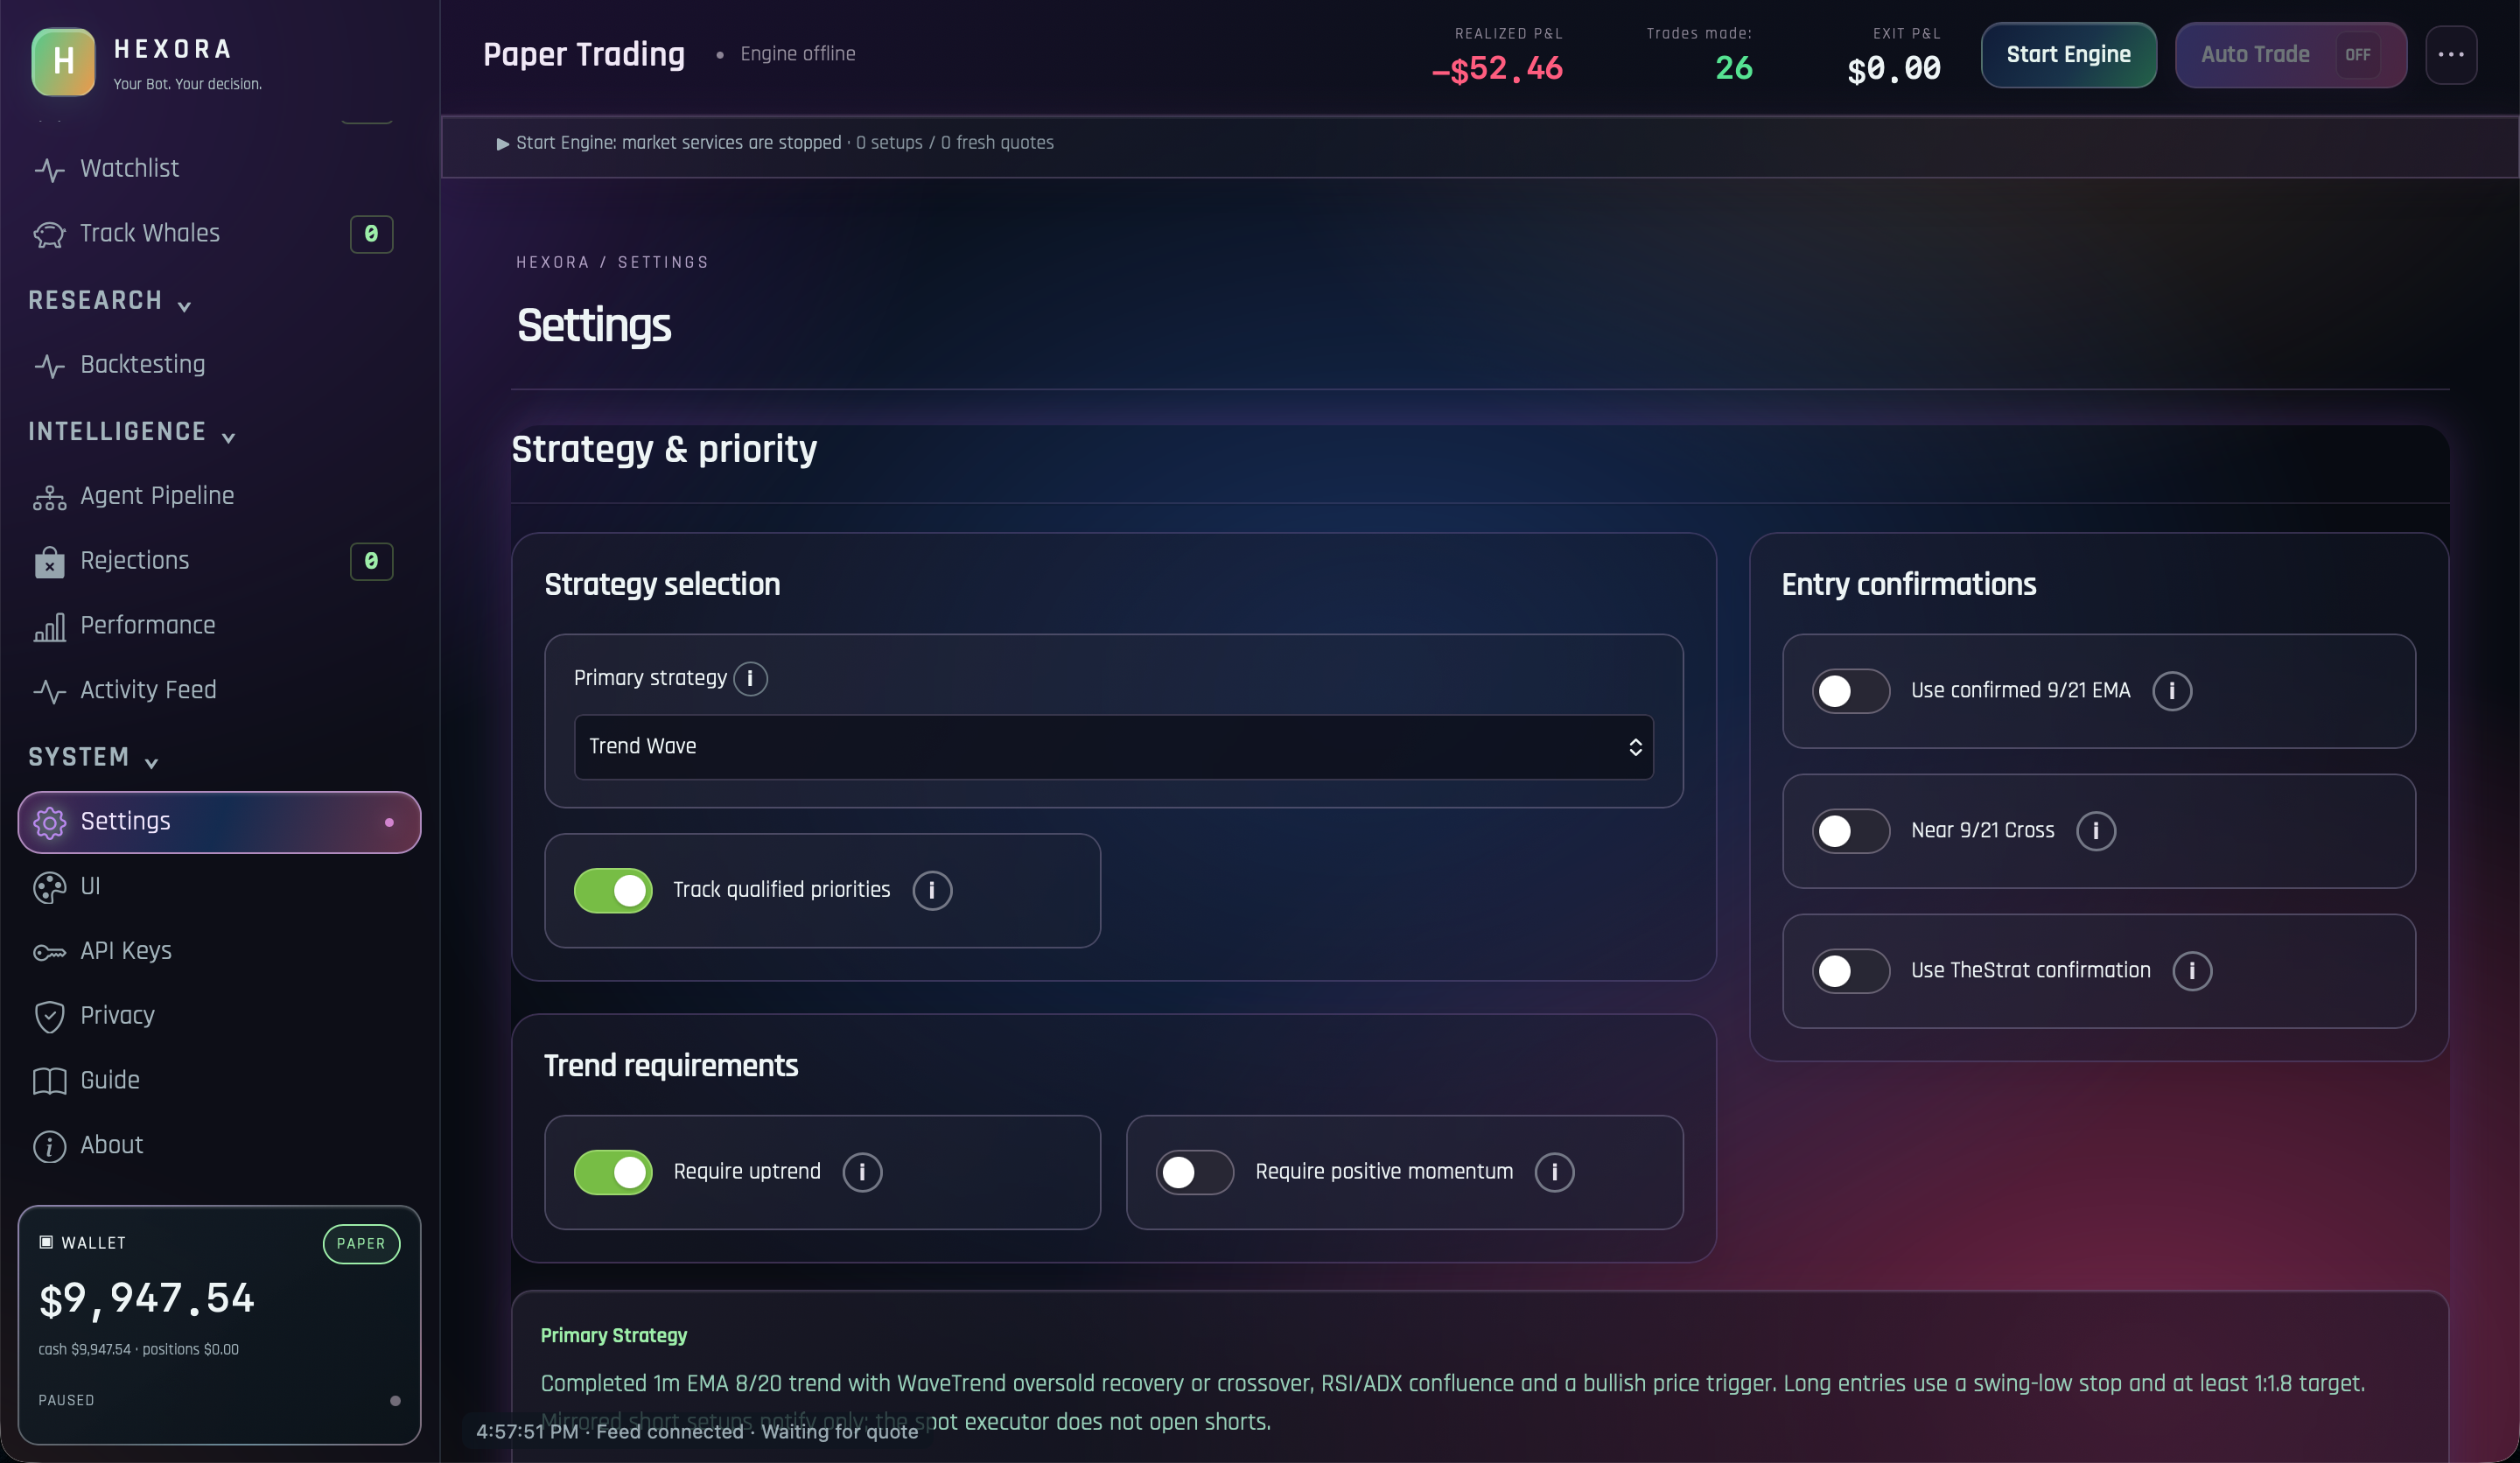Click the Trades made value 26
The width and height of the screenshot is (2520, 1463).
1733,69
